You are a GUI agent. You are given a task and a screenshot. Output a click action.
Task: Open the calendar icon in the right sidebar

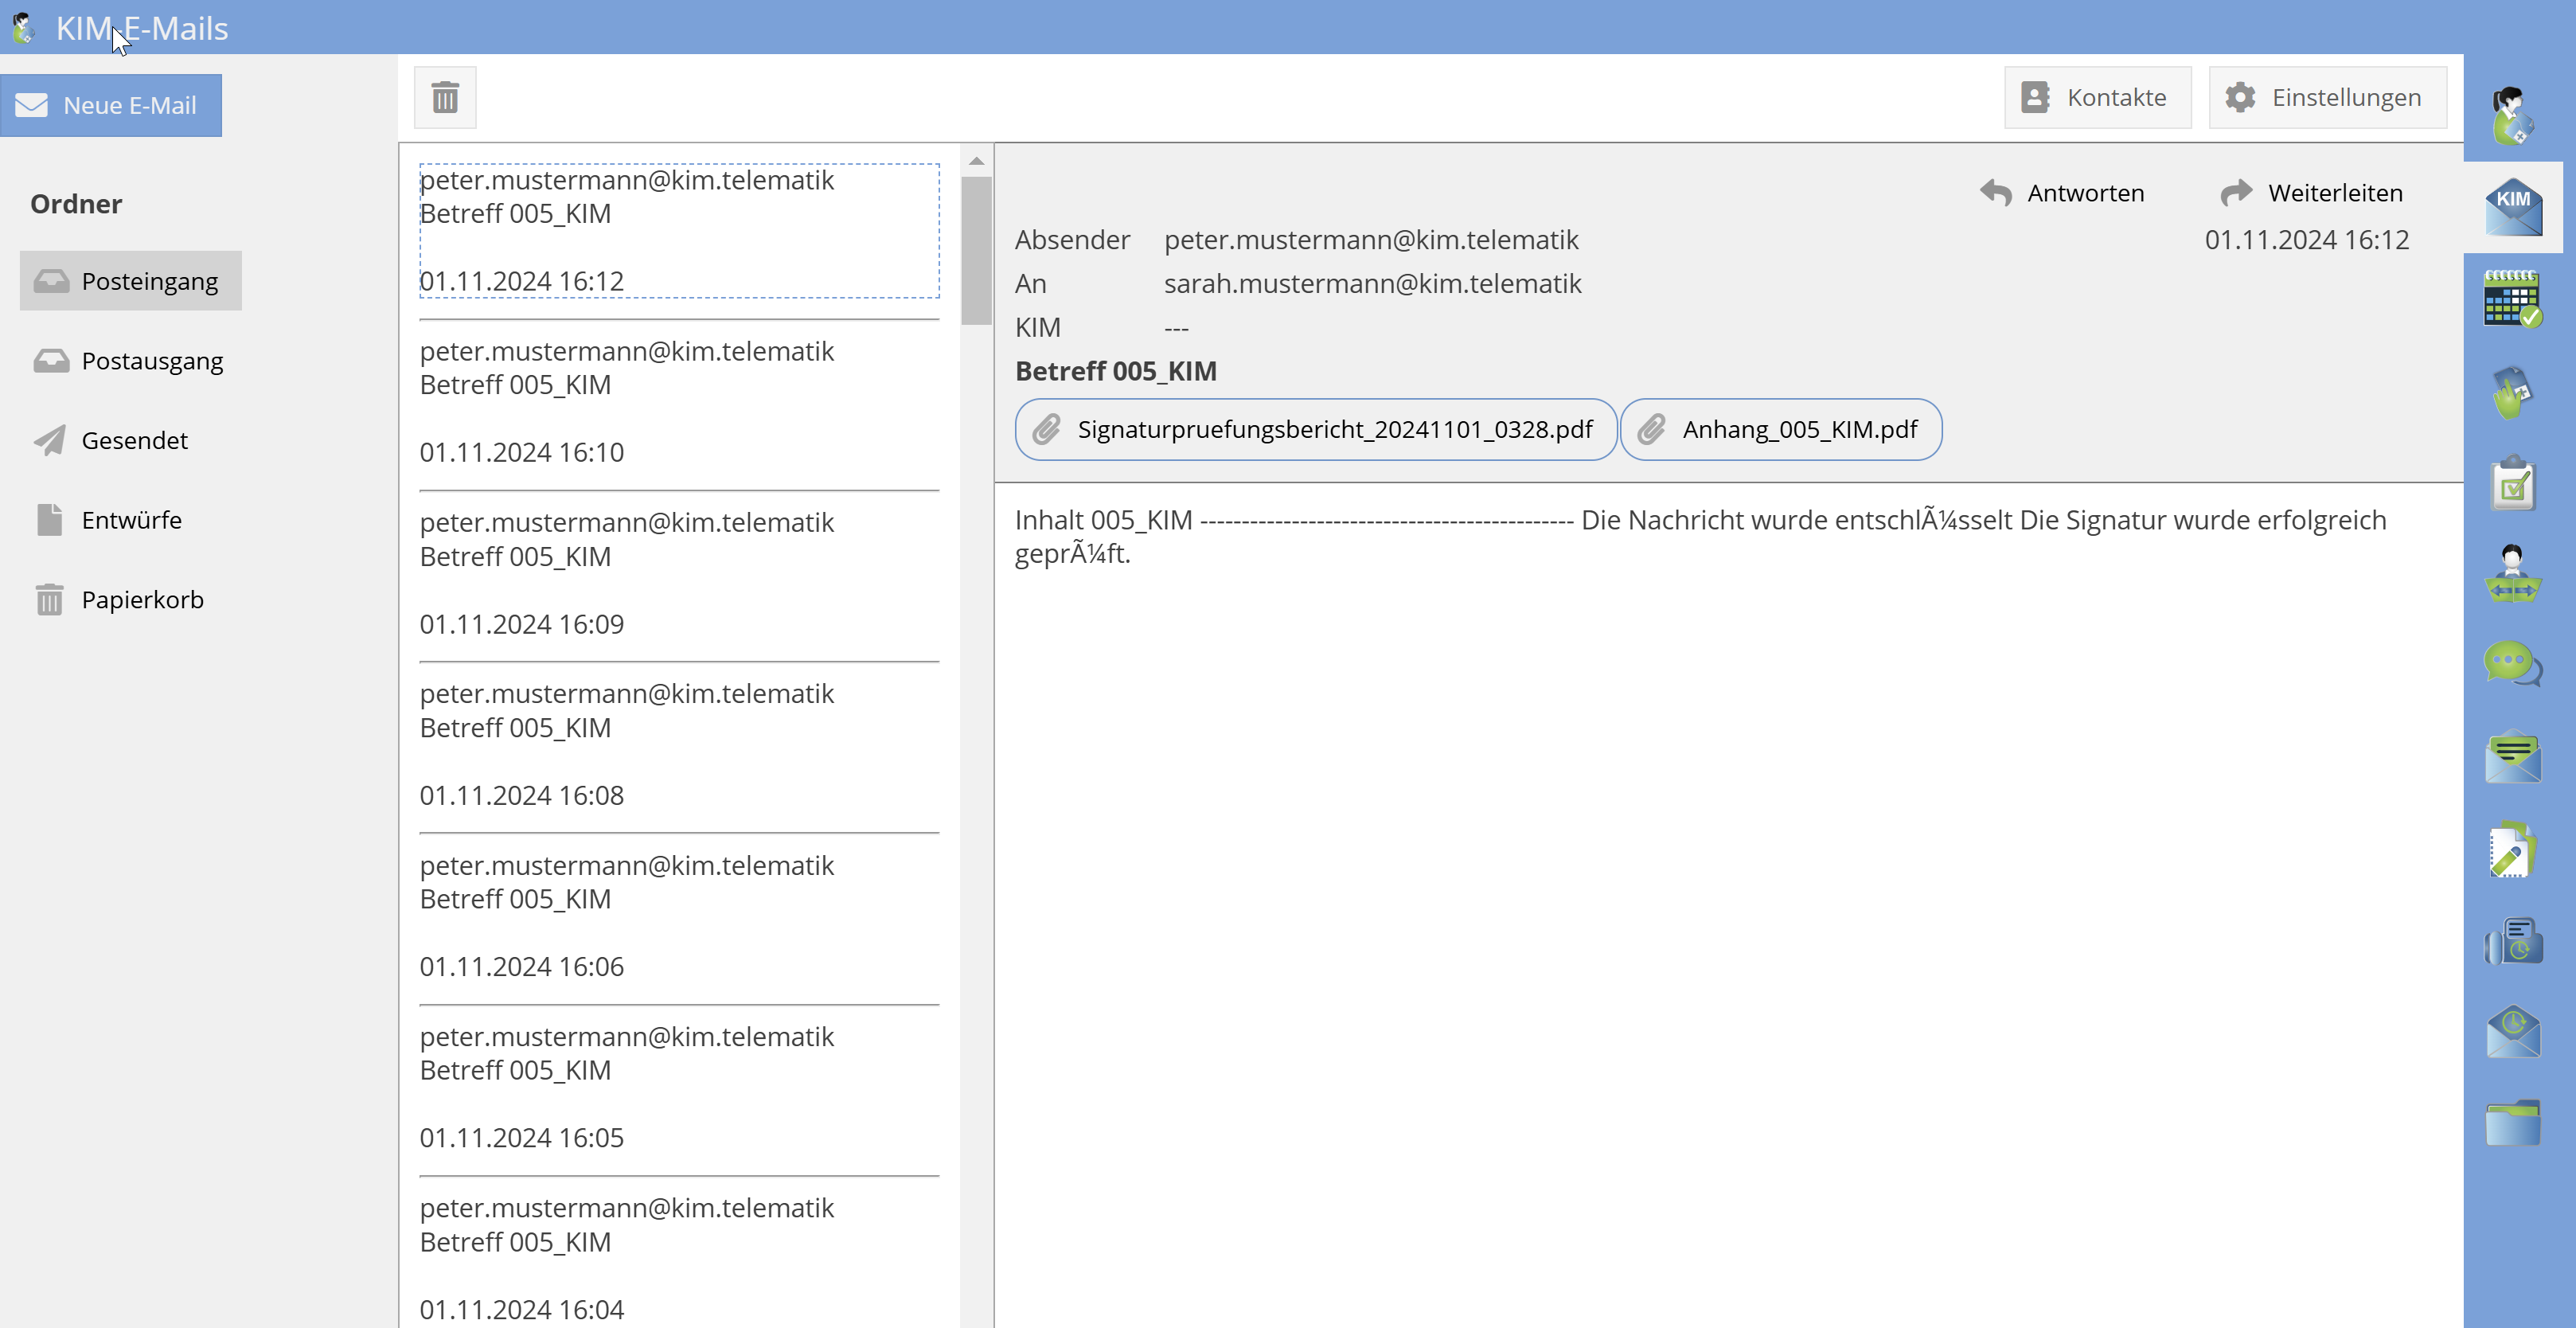pos(2512,298)
